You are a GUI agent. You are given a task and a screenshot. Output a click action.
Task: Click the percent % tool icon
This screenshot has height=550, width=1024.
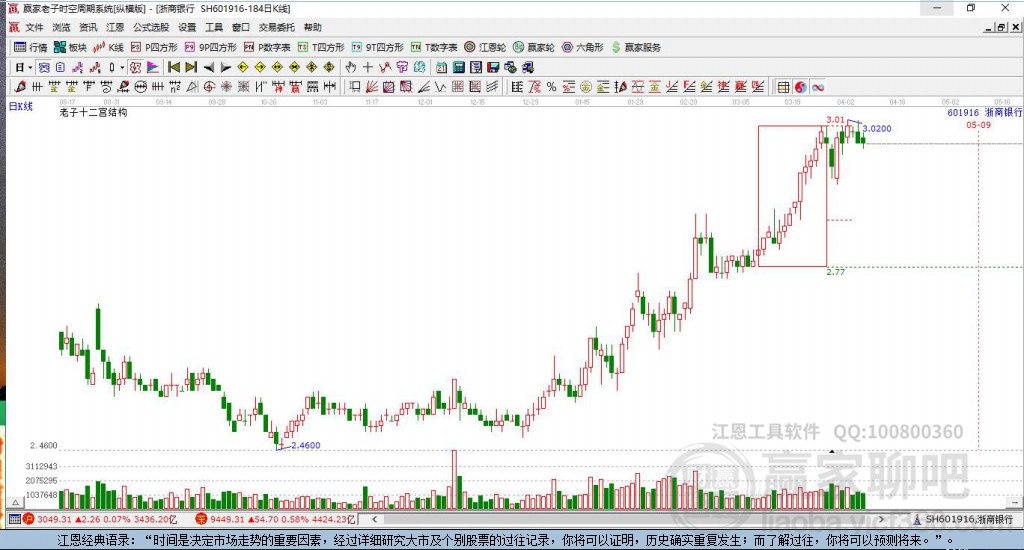coord(551,87)
